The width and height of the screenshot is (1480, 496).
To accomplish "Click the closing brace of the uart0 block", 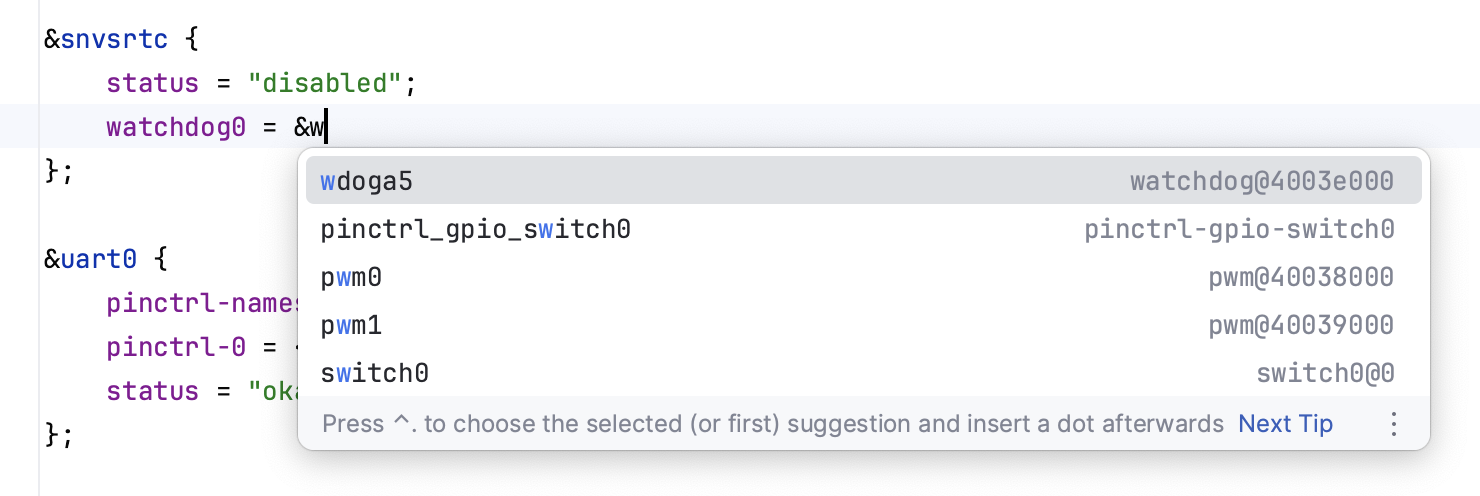I will point(52,434).
